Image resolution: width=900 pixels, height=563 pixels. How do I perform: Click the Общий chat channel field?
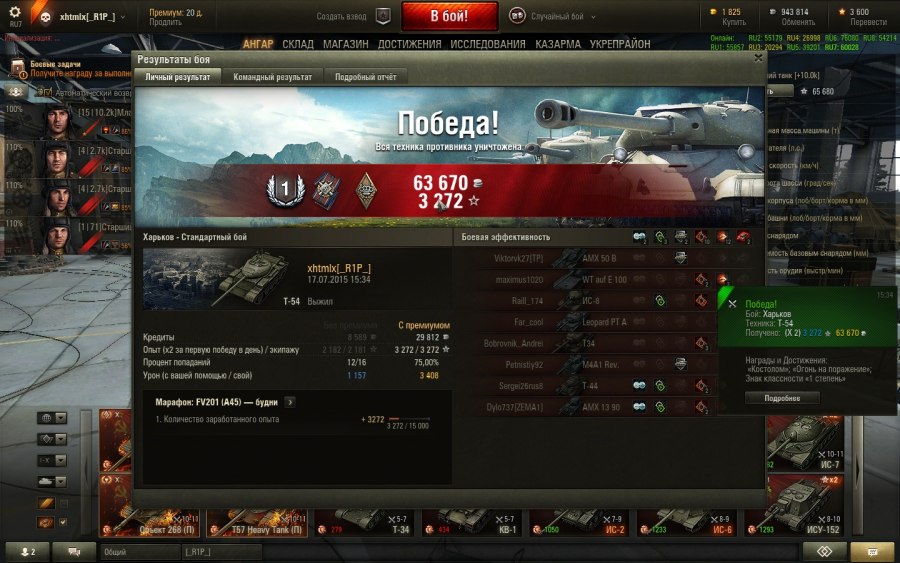[139, 552]
